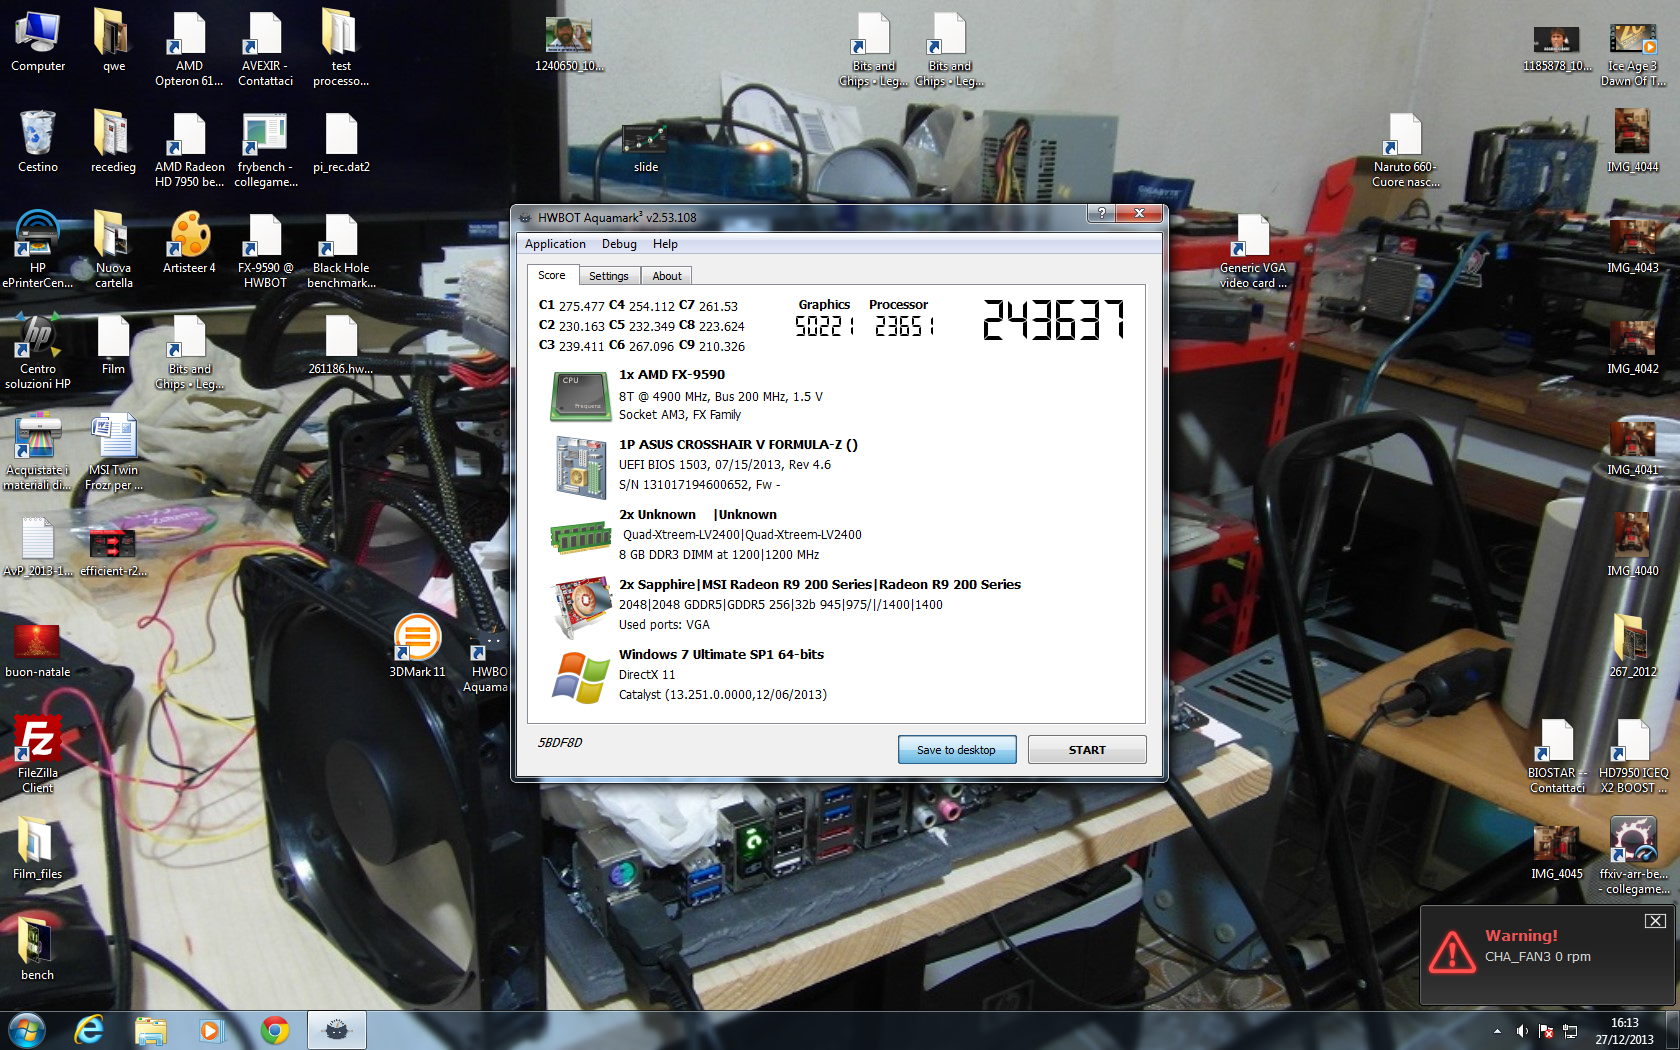
Task: Select the slide desktop icon
Action: pos(646,148)
